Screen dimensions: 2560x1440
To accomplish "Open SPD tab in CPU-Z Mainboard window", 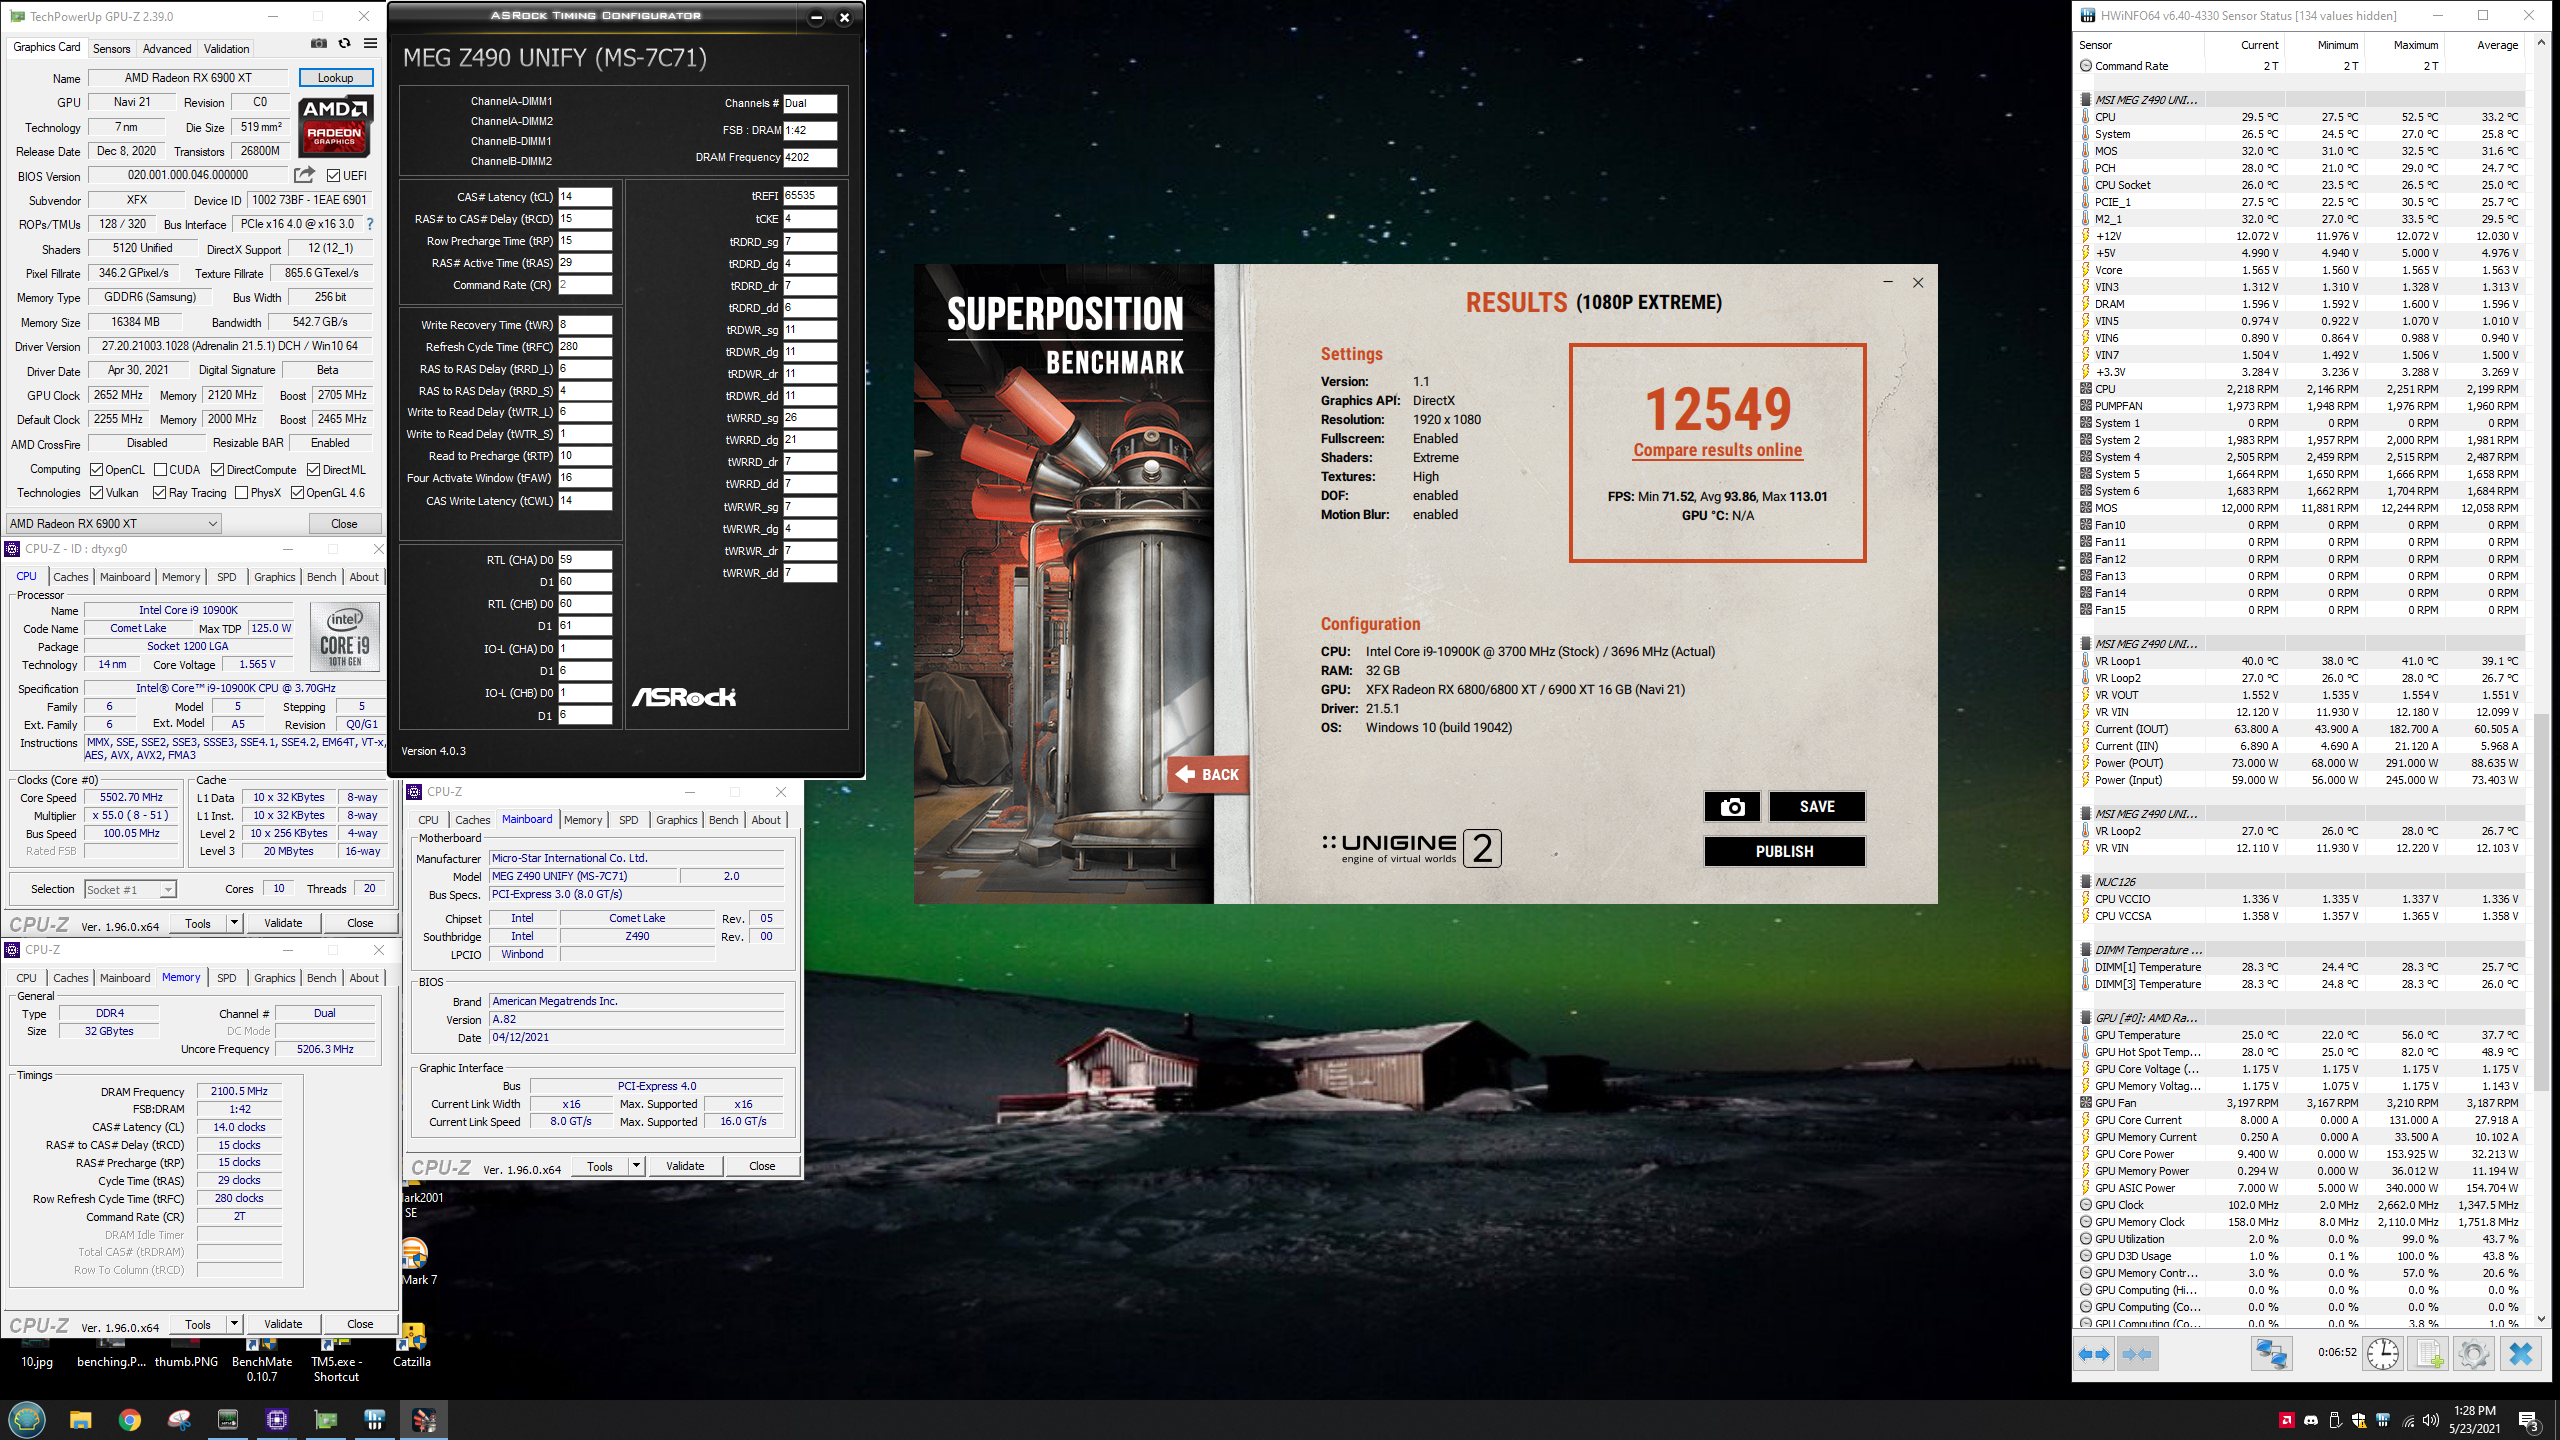I will pyautogui.click(x=628, y=820).
